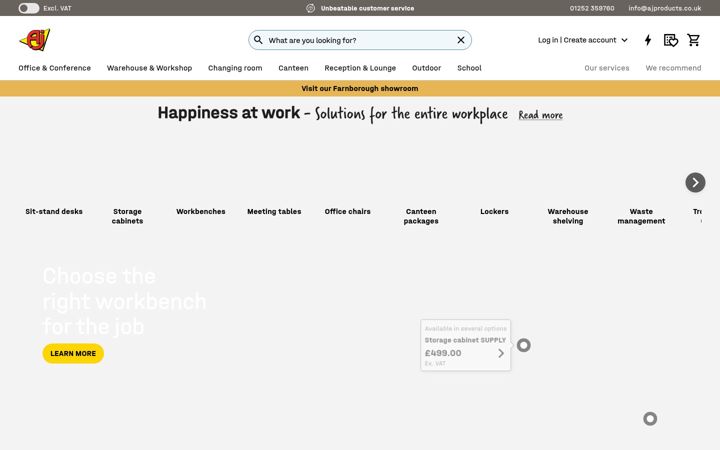Click Visit our Farnborough showroom banner

360,88
